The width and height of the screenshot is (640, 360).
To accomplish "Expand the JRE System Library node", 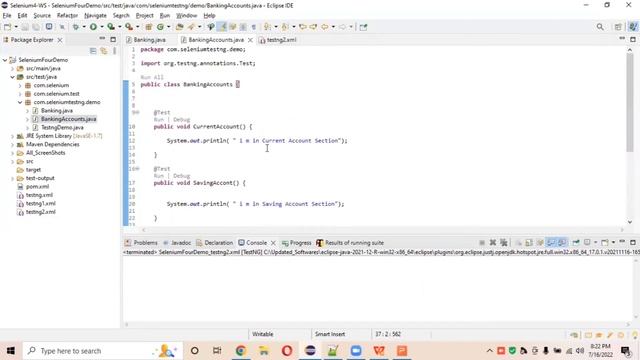I will (13, 136).
